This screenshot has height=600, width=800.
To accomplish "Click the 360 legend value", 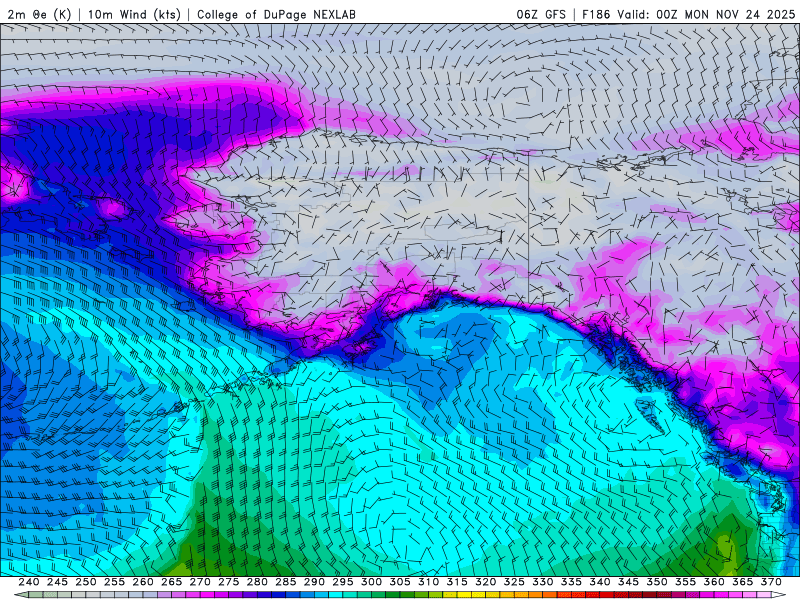I will point(714,582).
